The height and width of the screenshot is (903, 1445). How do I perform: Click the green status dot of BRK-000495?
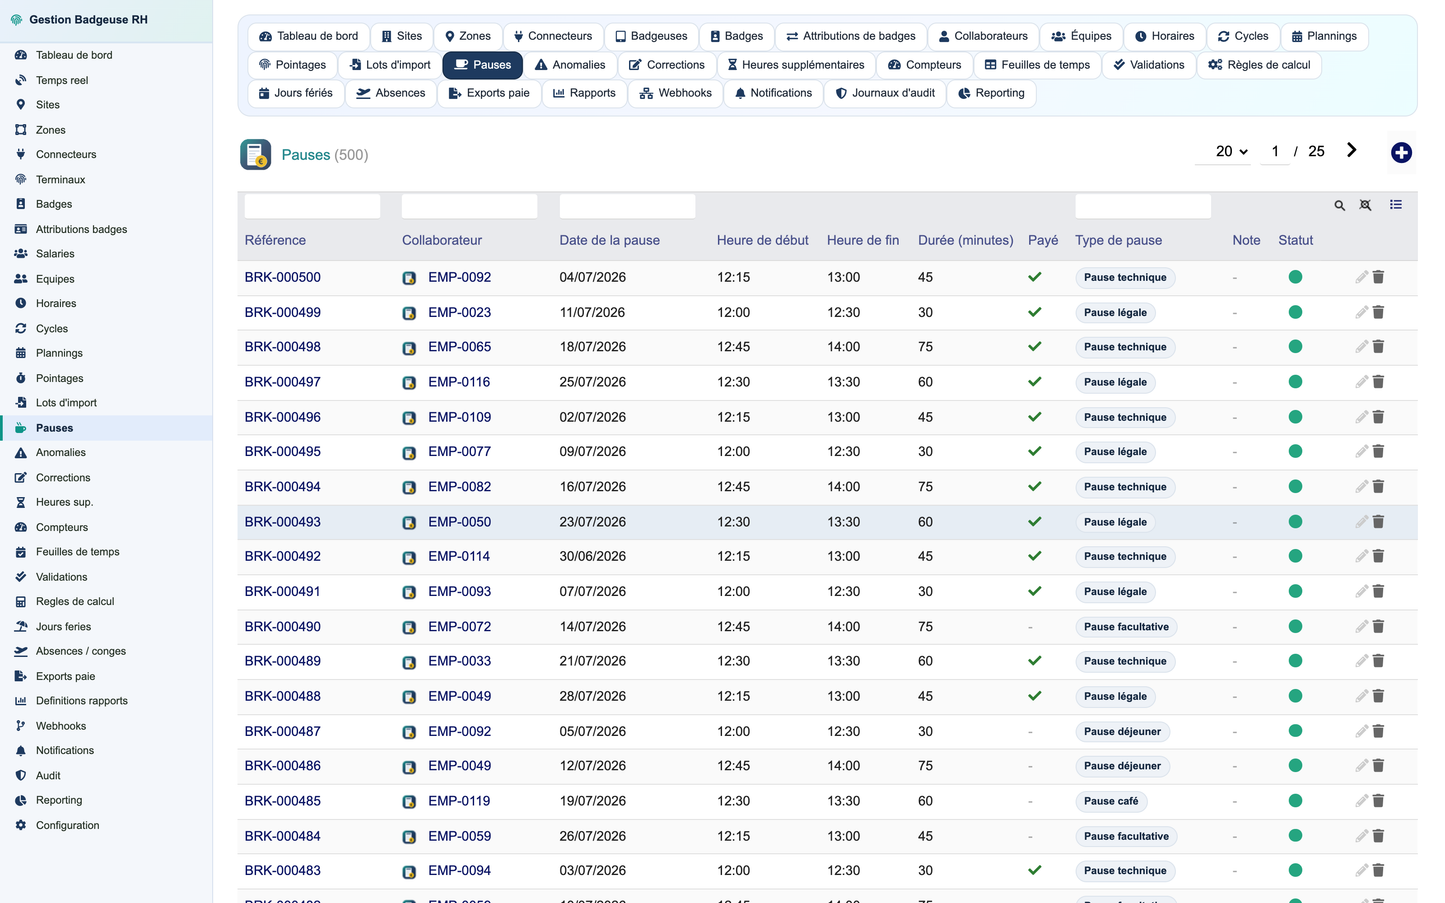1295,452
